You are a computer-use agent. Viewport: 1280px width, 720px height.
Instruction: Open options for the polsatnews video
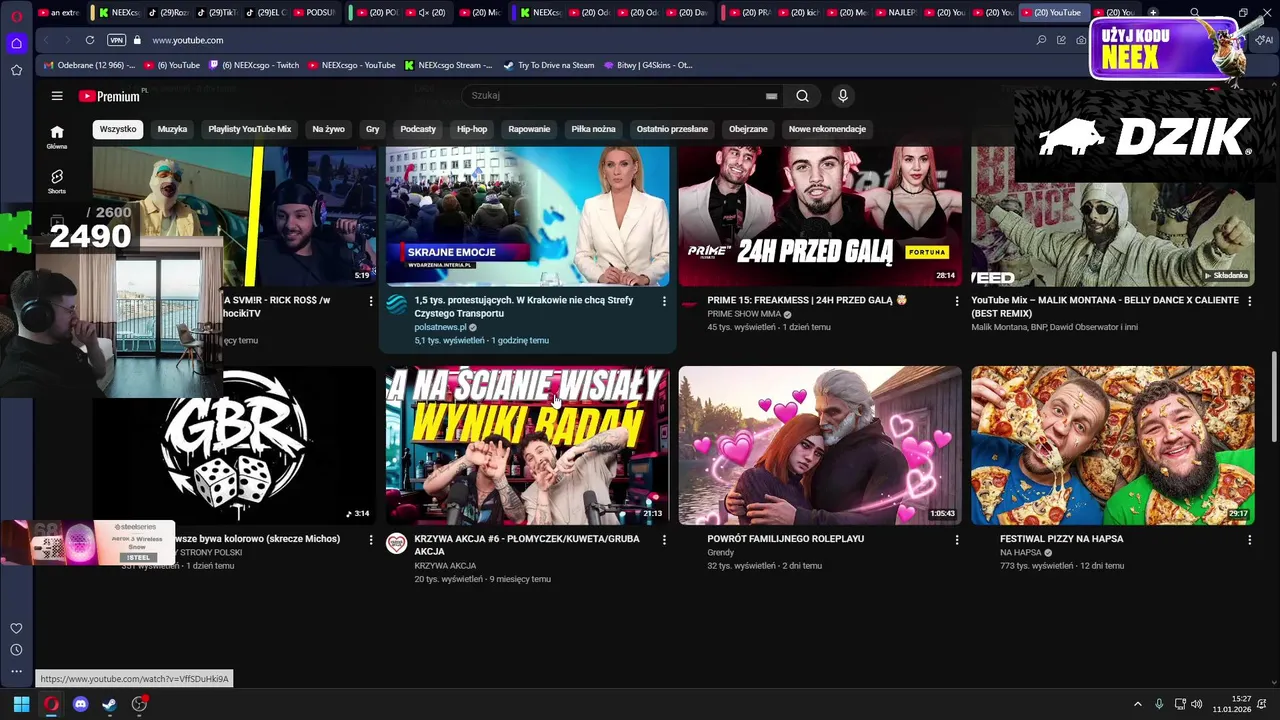click(x=664, y=301)
